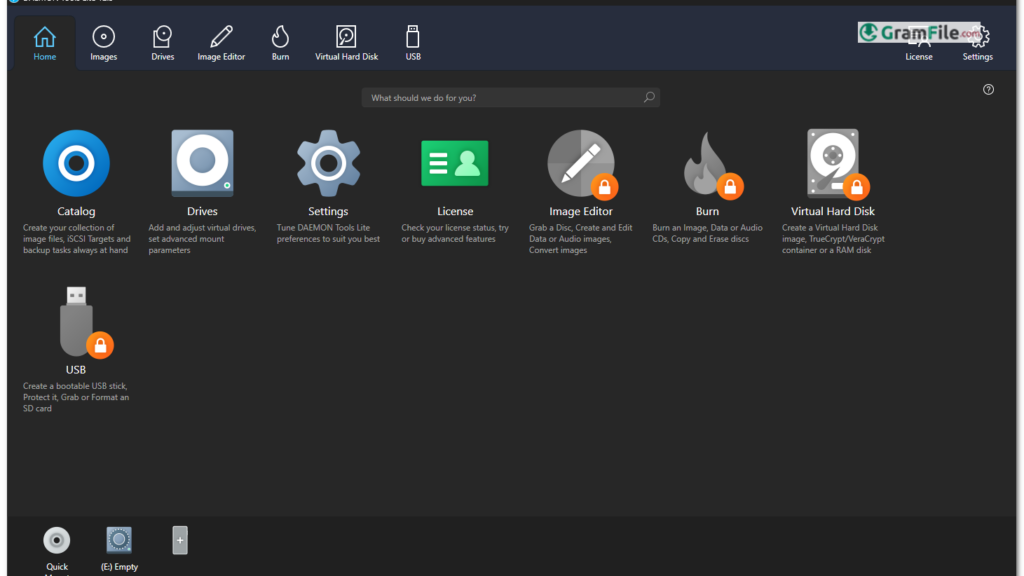Open the Virtual Hard Disk tab
The image size is (1024, 576).
coord(346,43)
